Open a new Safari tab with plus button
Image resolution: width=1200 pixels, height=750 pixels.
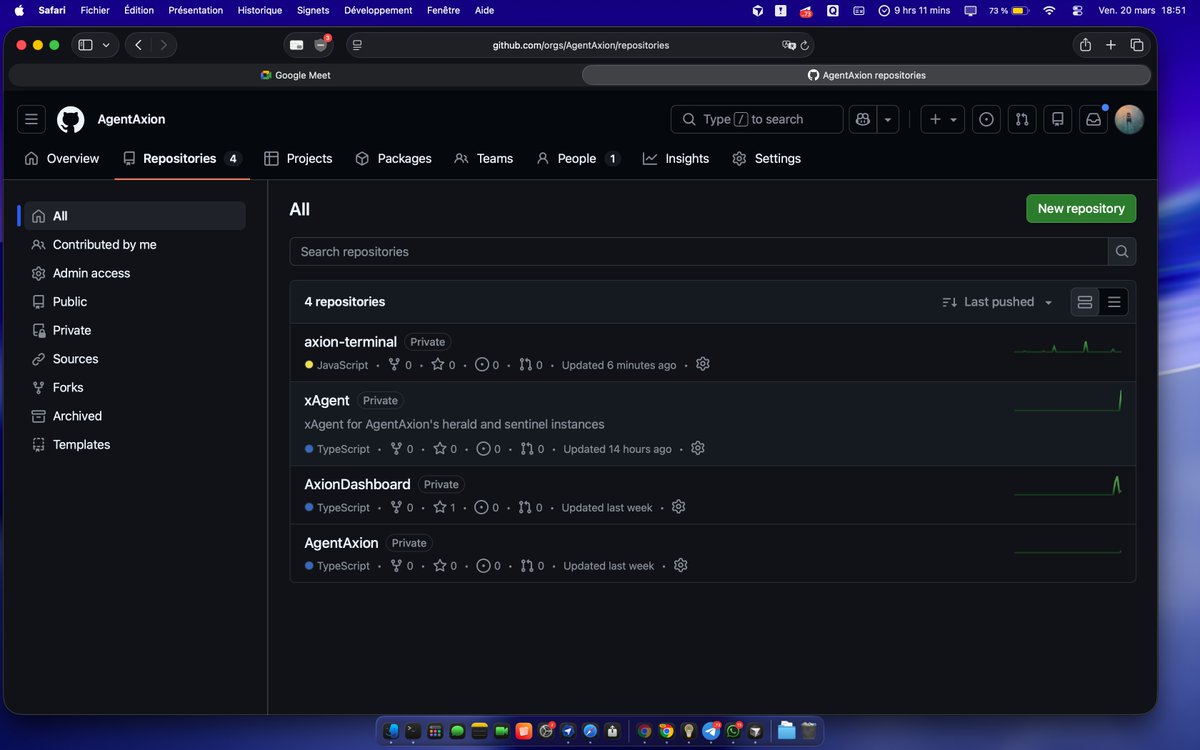[1111, 45]
